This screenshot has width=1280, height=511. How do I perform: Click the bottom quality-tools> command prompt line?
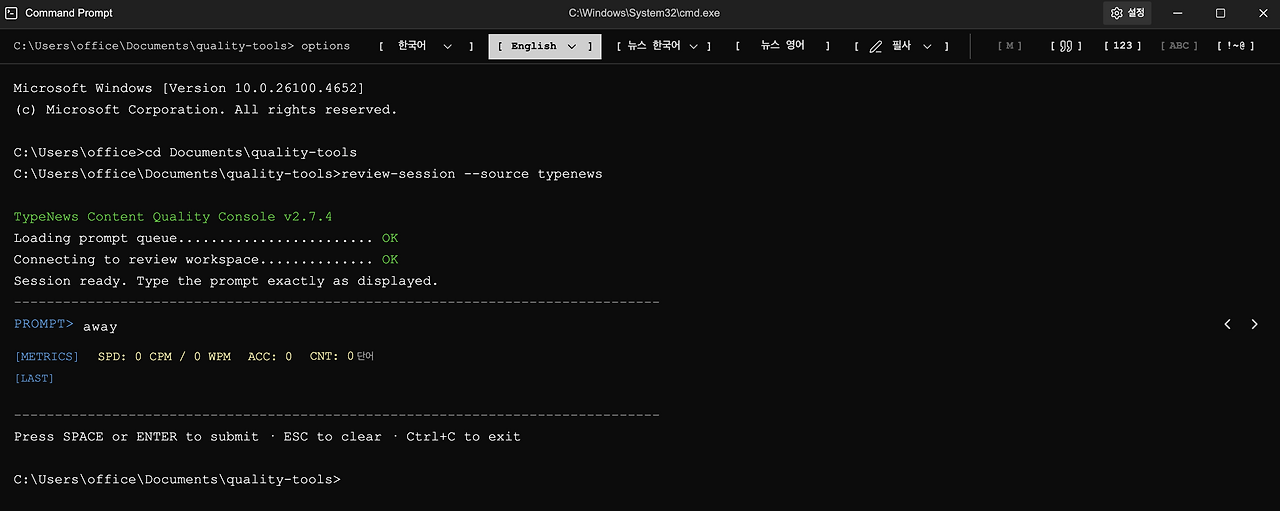[x=177, y=480]
